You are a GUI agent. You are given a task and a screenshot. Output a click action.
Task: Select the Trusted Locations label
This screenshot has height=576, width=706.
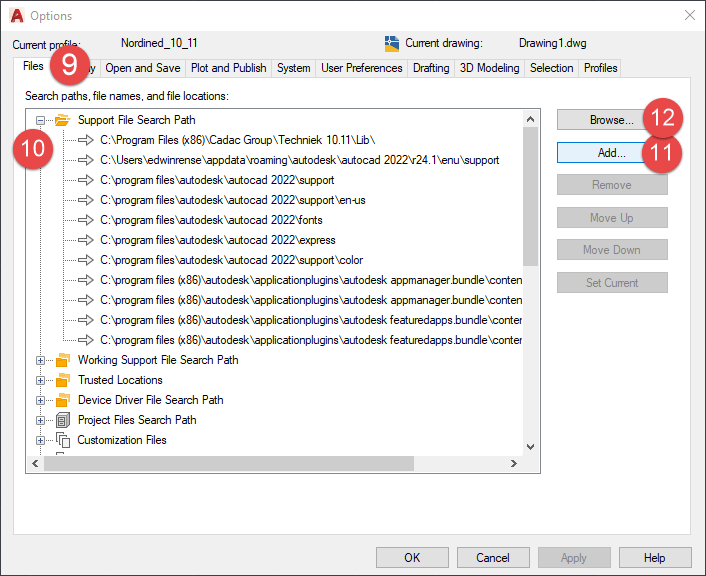120,380
